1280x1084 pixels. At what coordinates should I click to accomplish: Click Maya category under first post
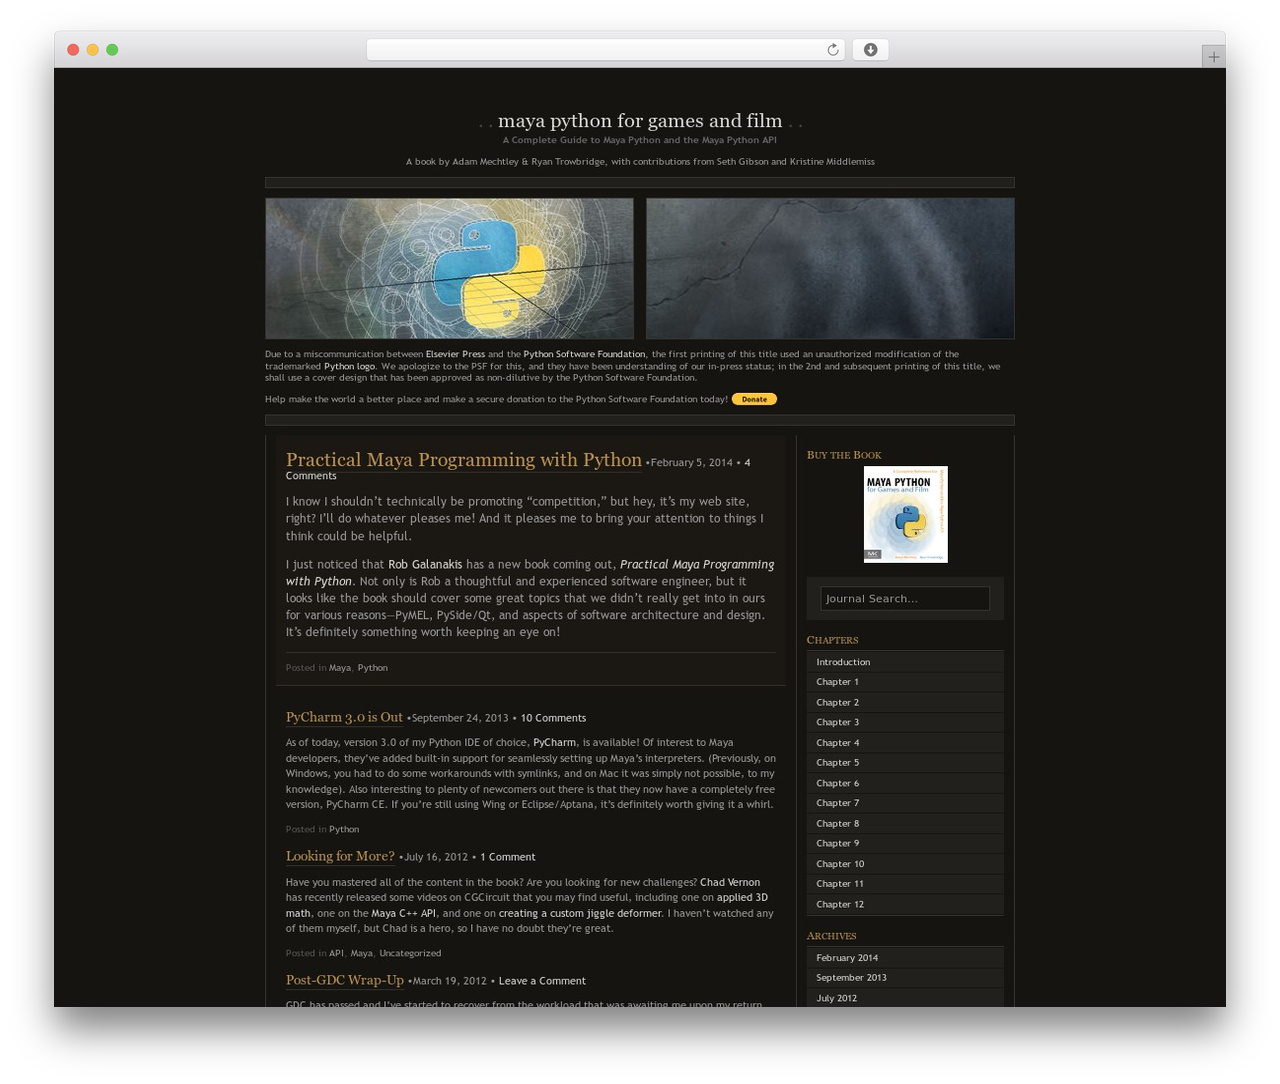(x=340, y=668)
